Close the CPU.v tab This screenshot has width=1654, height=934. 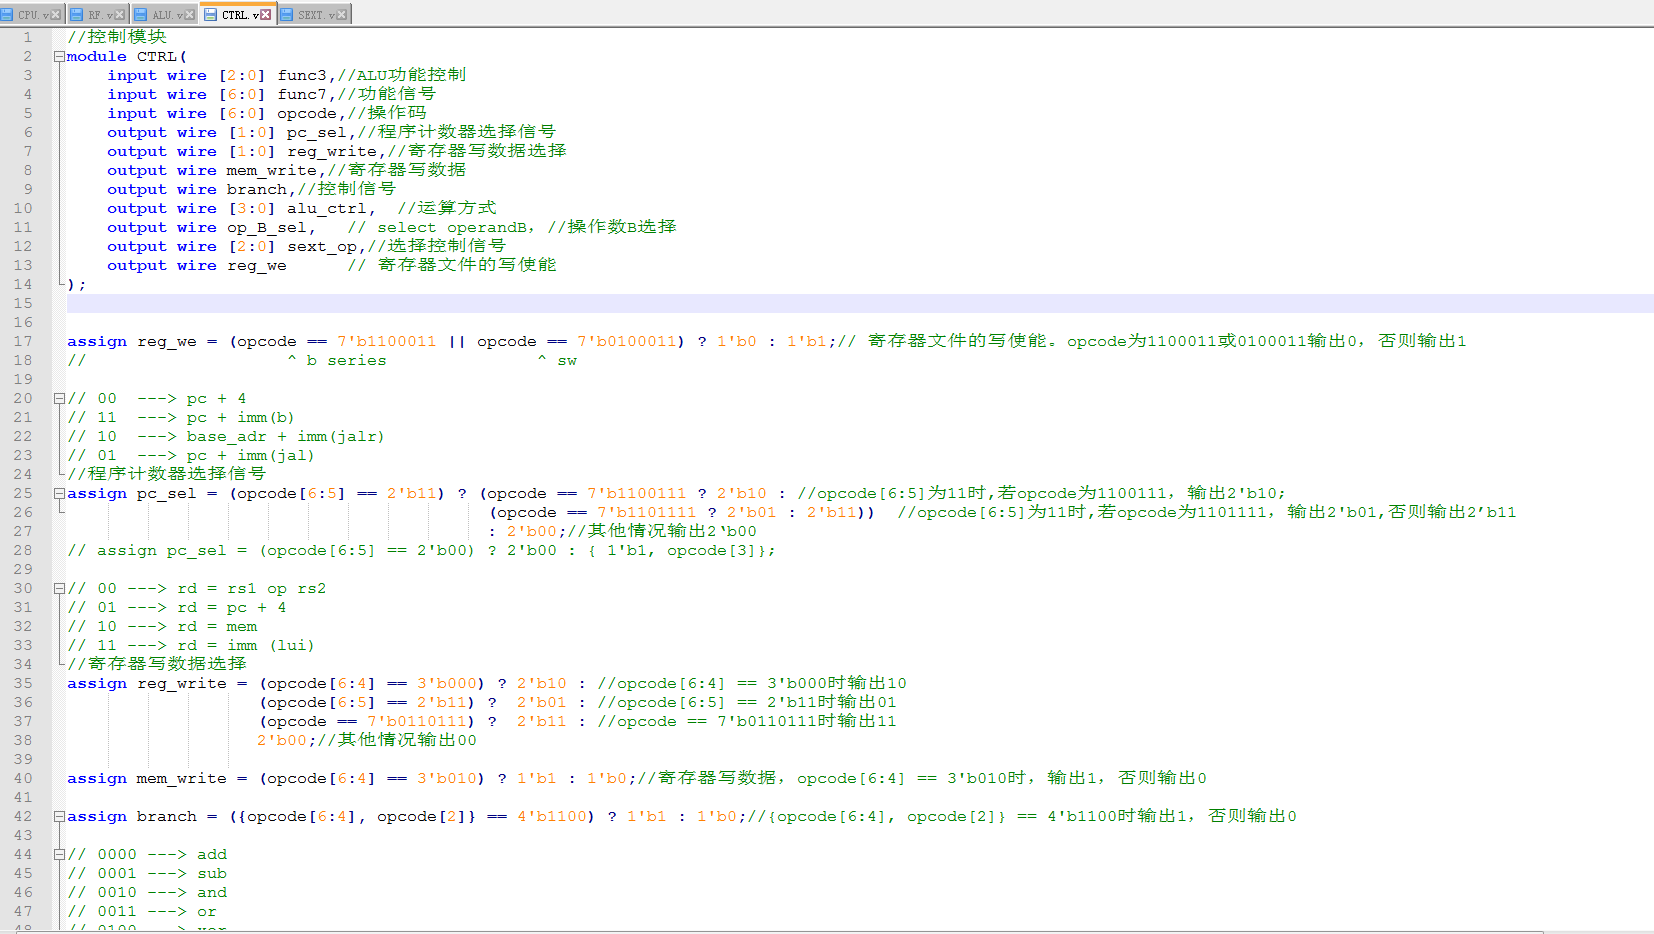coord(56,15)
